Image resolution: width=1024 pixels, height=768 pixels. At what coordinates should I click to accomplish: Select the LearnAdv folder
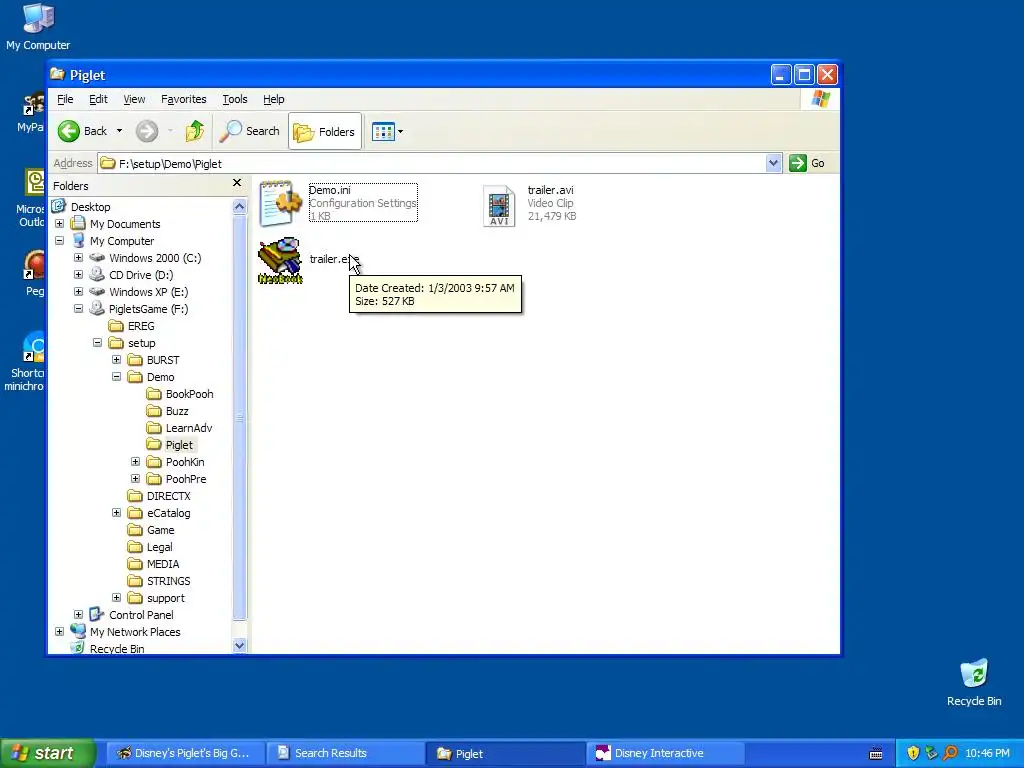coord(189,428)
